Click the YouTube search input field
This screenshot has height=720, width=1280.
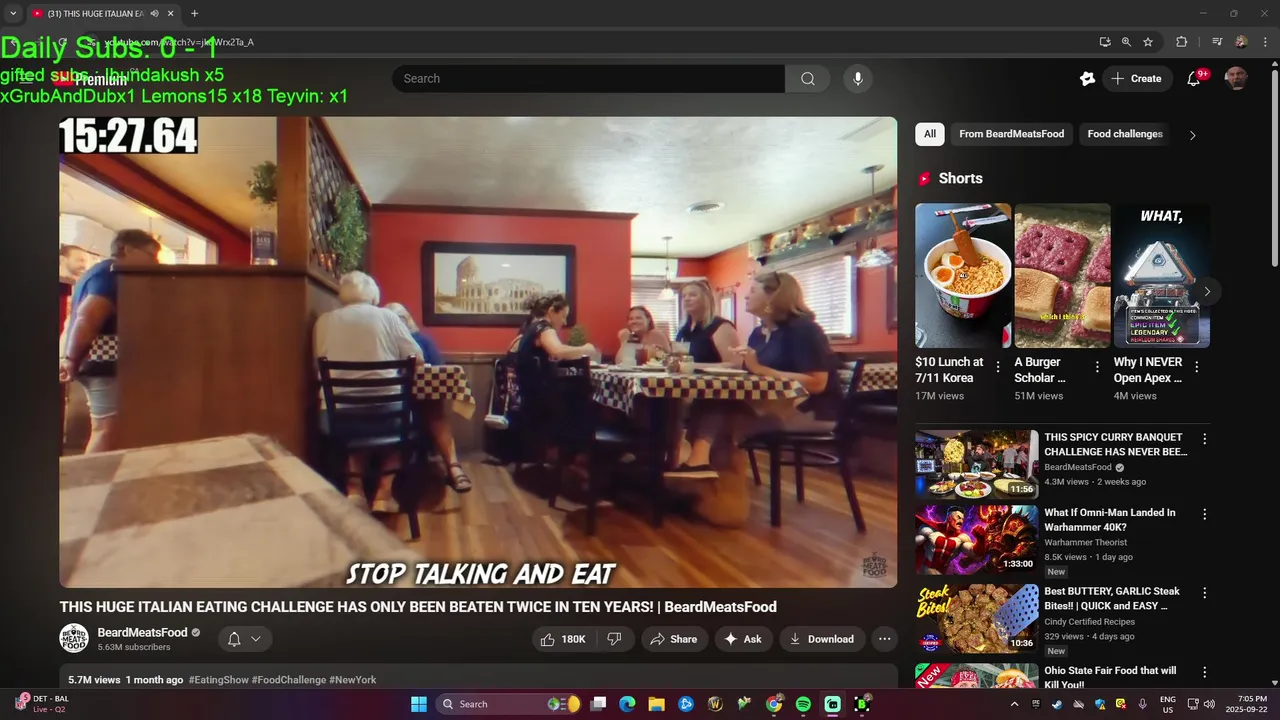[588, 79]
